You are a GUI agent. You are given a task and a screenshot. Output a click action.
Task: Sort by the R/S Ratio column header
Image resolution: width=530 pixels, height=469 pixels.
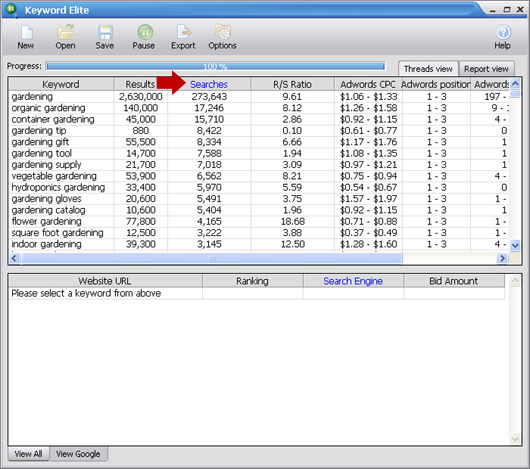[292, 84]
